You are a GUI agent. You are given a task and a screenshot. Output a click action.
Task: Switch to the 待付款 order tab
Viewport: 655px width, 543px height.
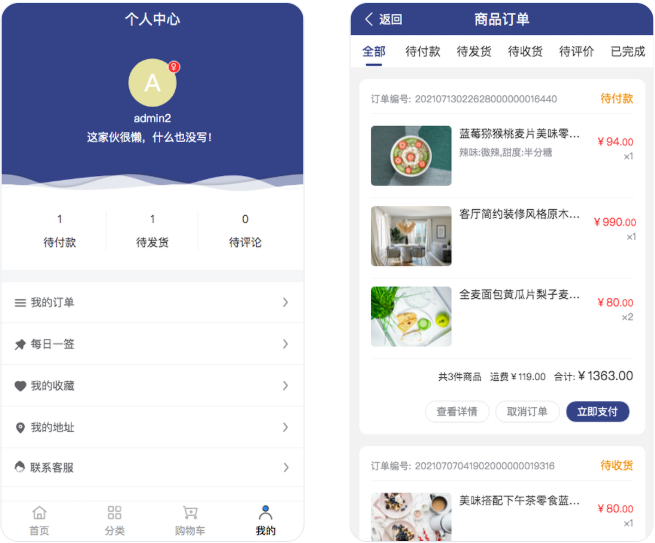[x=423, y=51]
